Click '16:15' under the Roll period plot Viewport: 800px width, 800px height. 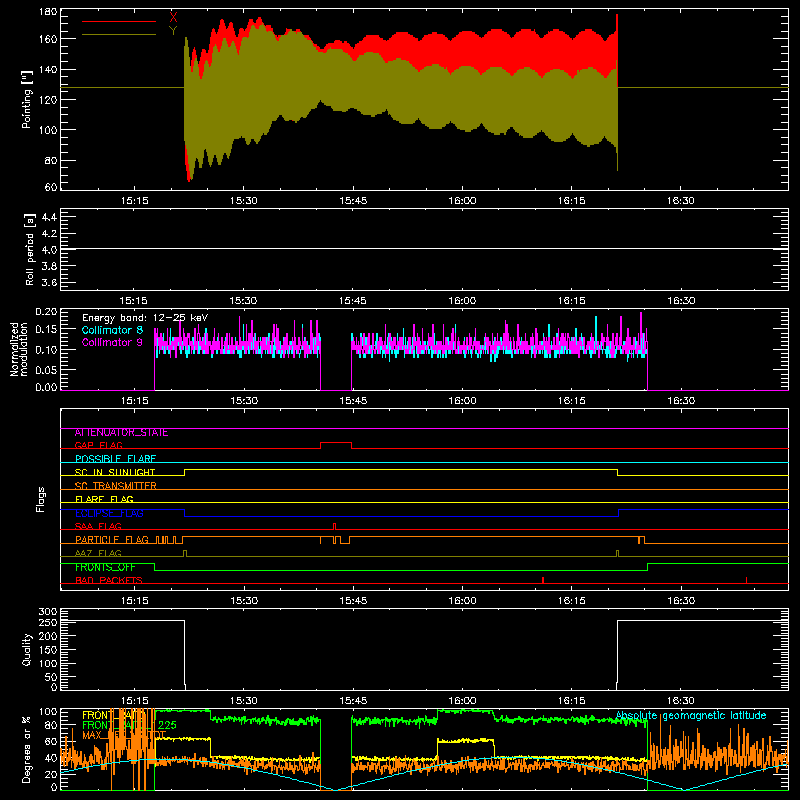click(x=571, y=301)
